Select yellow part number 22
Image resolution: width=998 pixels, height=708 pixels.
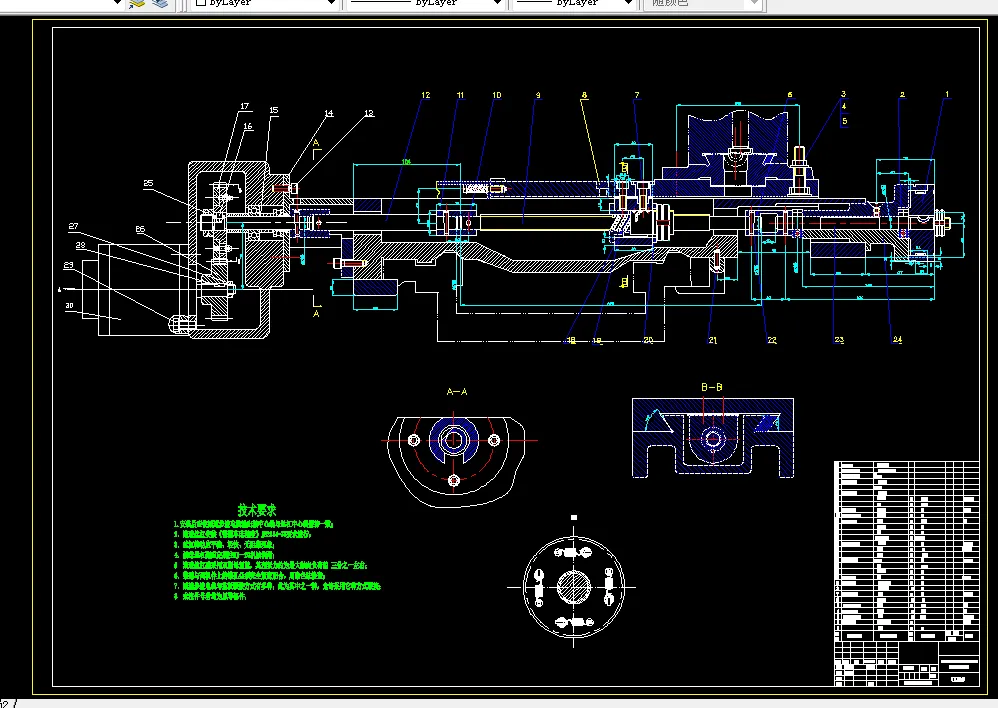[772, 341]
